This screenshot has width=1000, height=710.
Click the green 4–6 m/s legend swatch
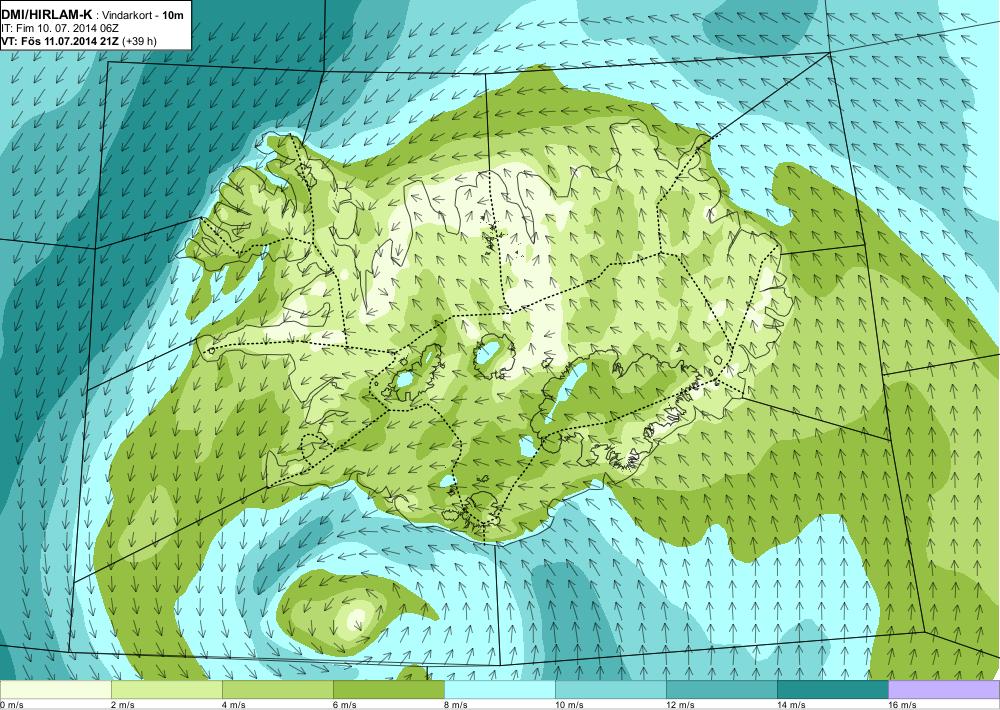click(x=277, y=690)
